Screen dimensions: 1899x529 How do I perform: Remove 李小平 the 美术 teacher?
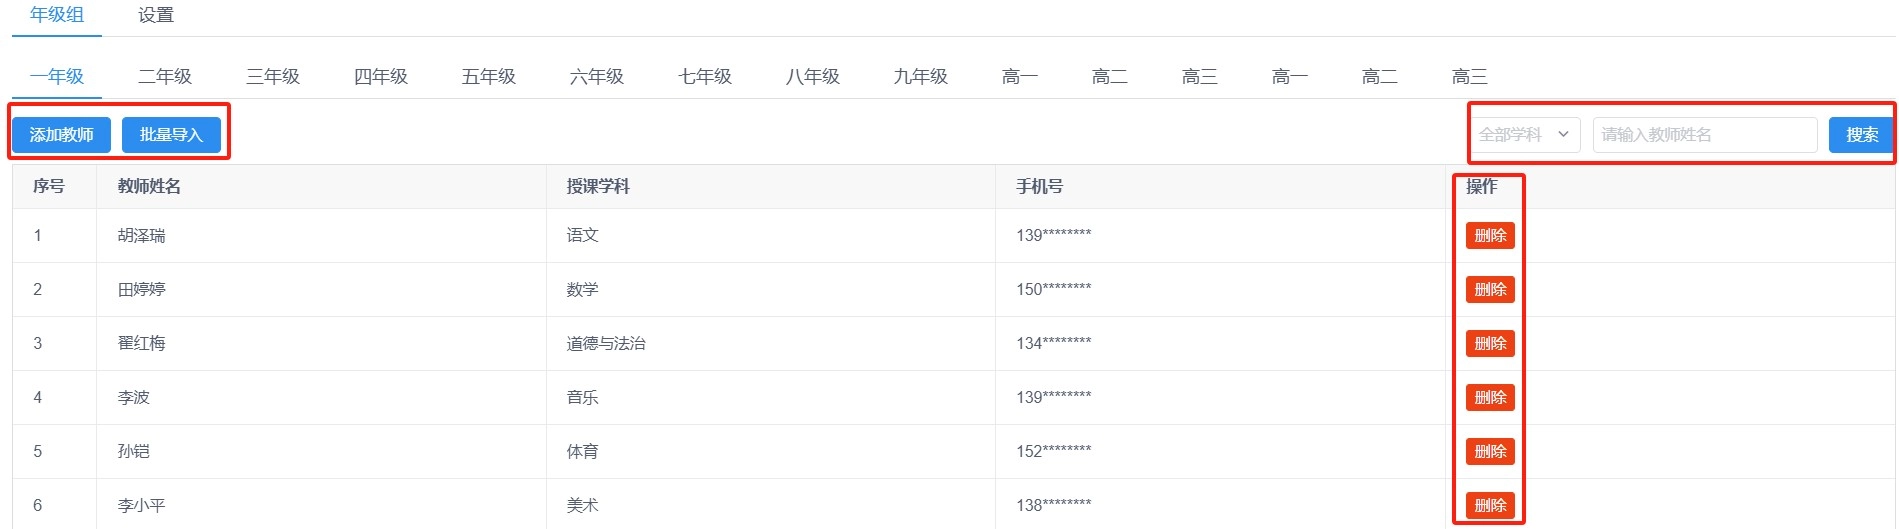[x=1490, y=506]
